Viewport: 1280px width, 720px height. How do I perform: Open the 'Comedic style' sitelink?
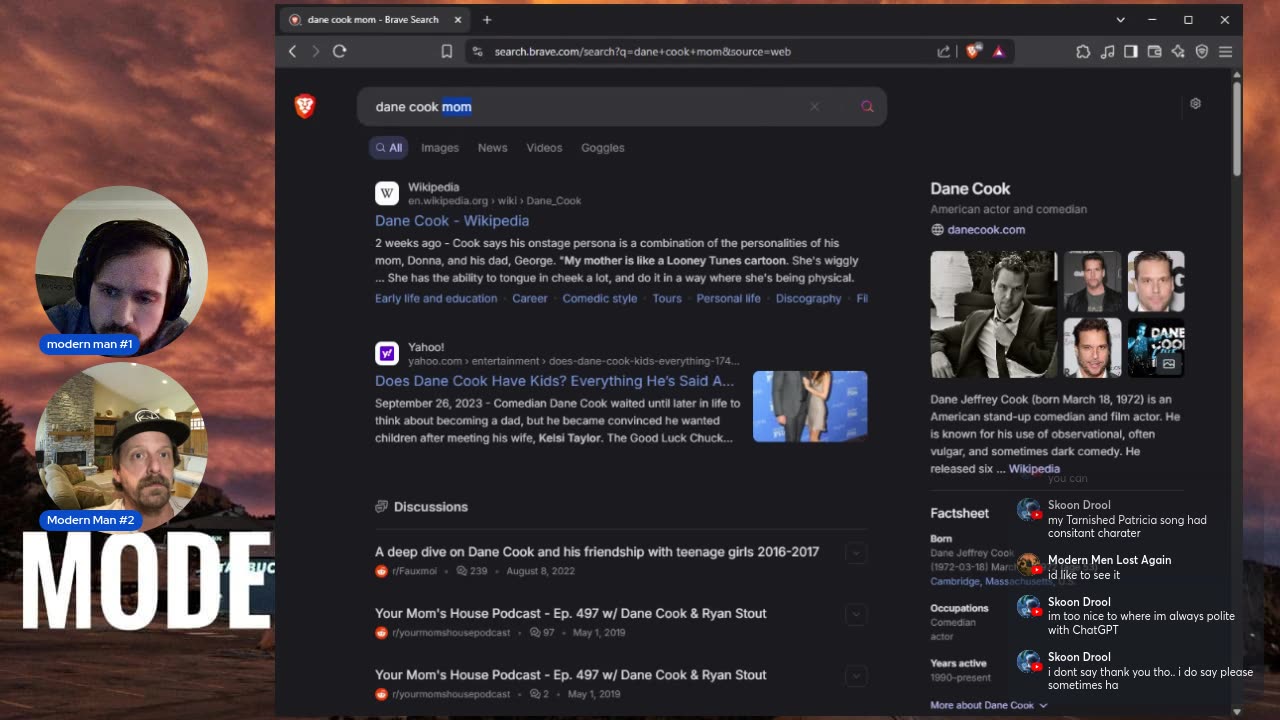pyautogui.click(x=599, y=299)
